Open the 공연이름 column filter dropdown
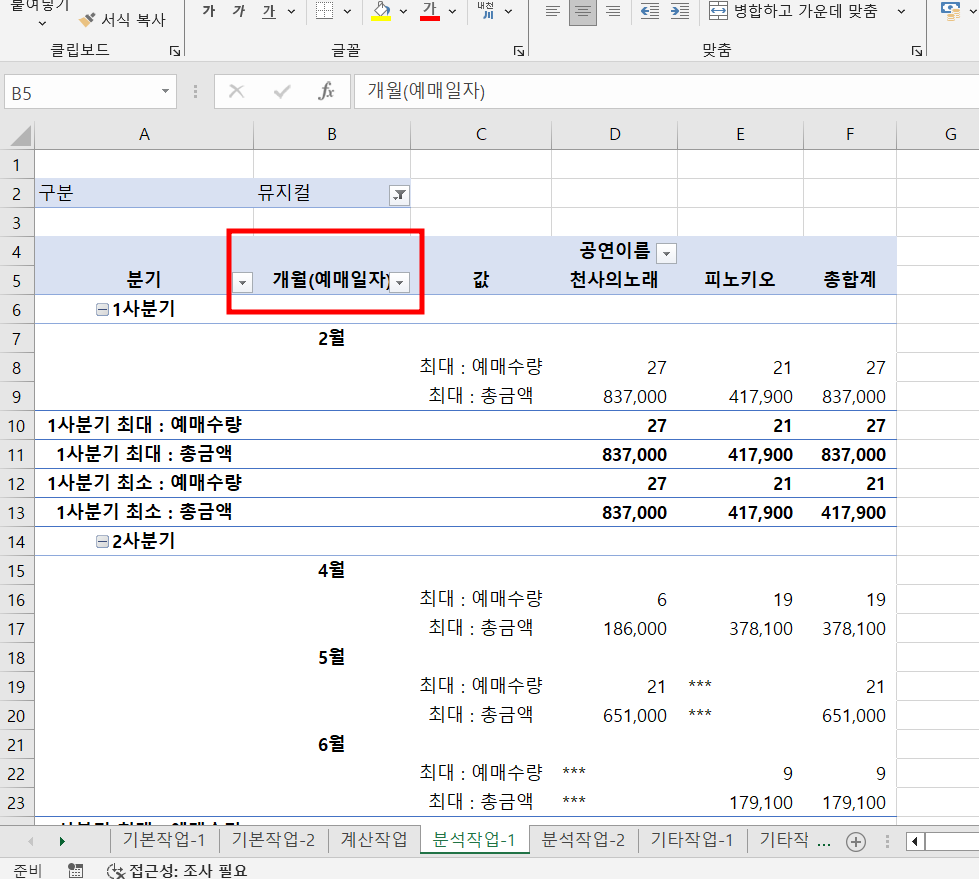Image resolution: width=979 pixels, height=879 pixels. click(x=667, y=252)
